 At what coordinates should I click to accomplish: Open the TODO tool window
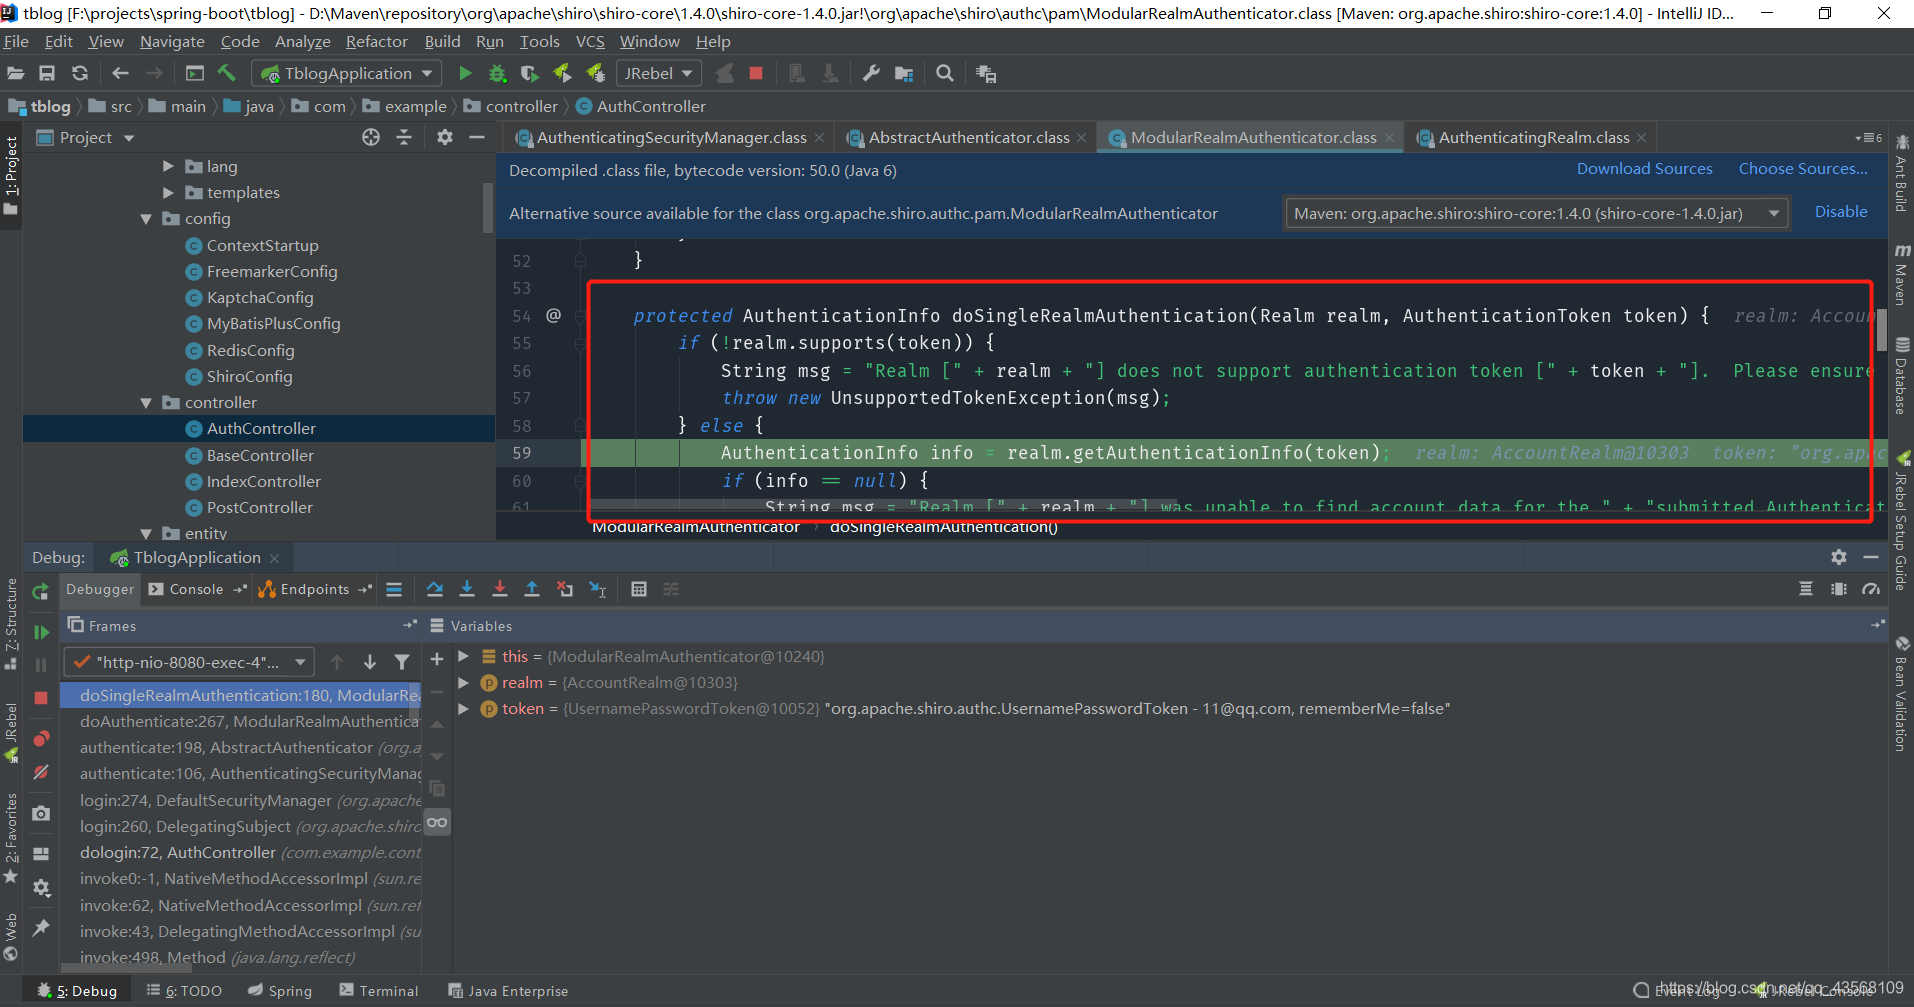click(x=185, y=990)
